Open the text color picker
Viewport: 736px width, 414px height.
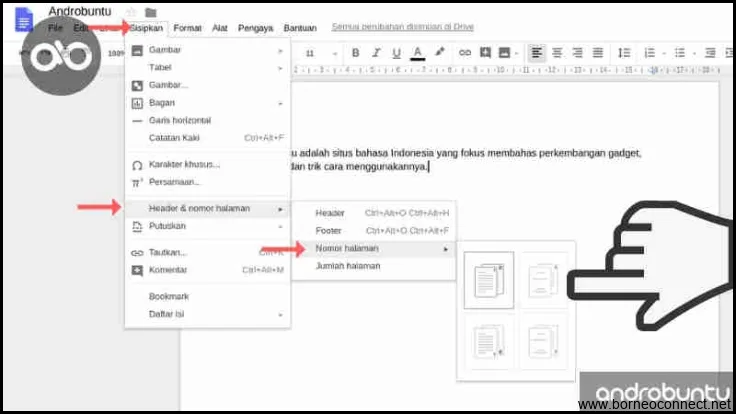click(x=417, y=53)
